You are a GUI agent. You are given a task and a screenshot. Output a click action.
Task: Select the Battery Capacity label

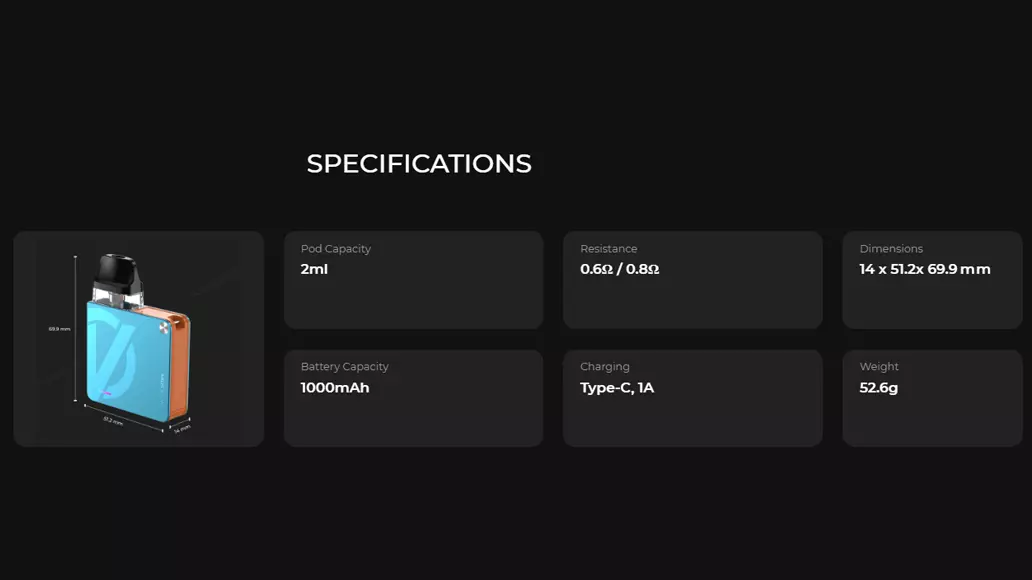pyautogui.click(x=344, y=367)
